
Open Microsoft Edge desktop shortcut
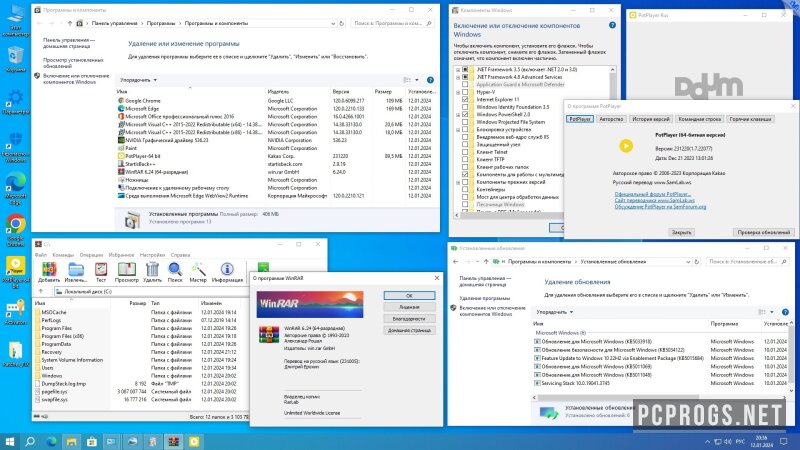point(15,189)
